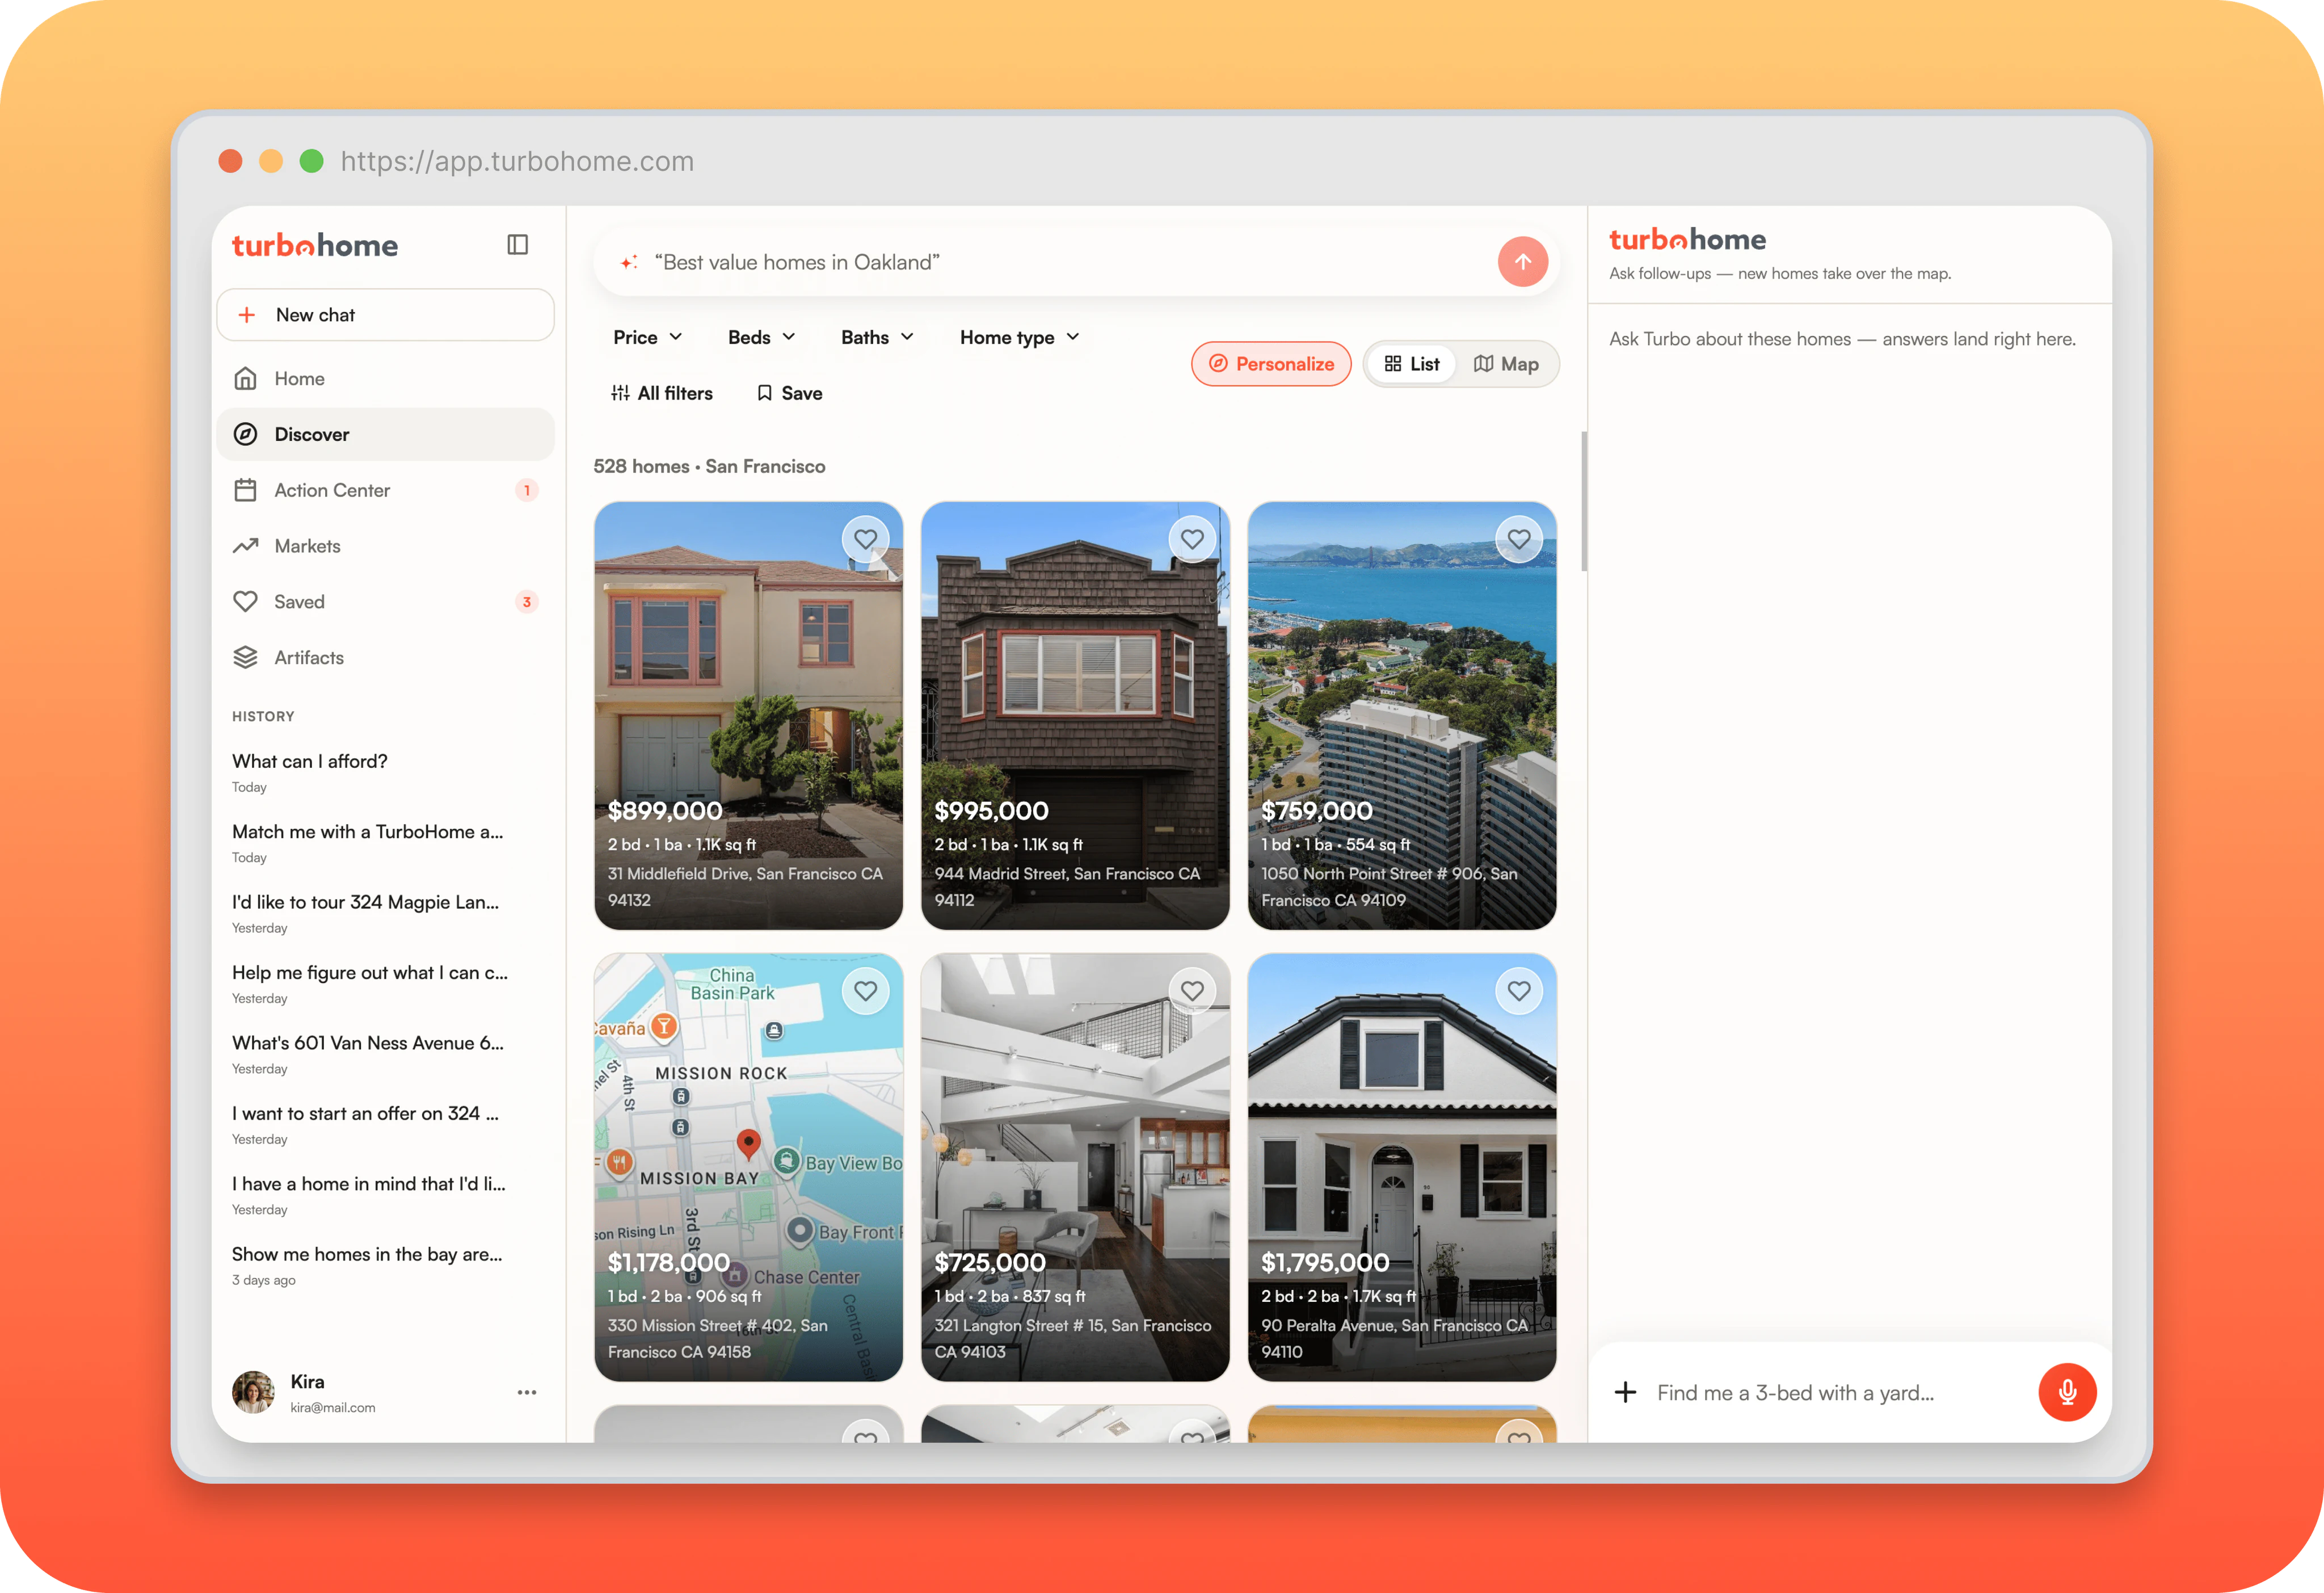Open Artifacts in the sidebar

pos(385,658)
